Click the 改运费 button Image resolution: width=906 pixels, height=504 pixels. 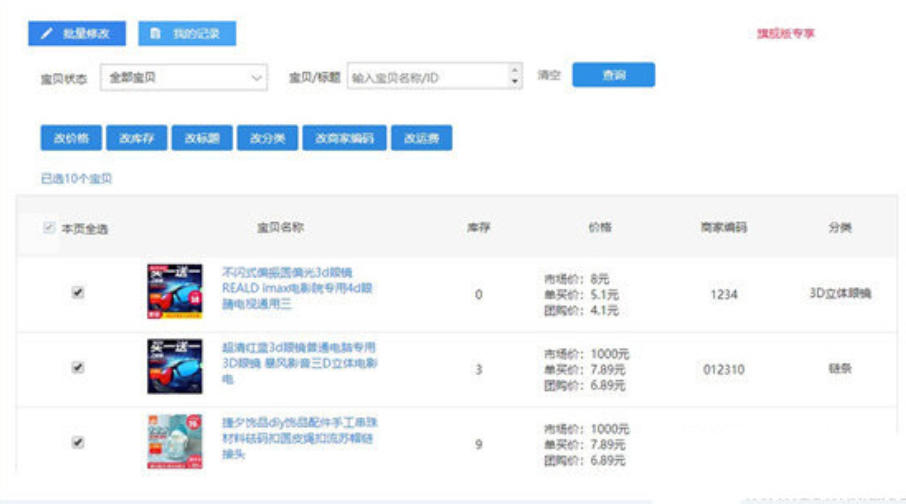tap(421, 139)
